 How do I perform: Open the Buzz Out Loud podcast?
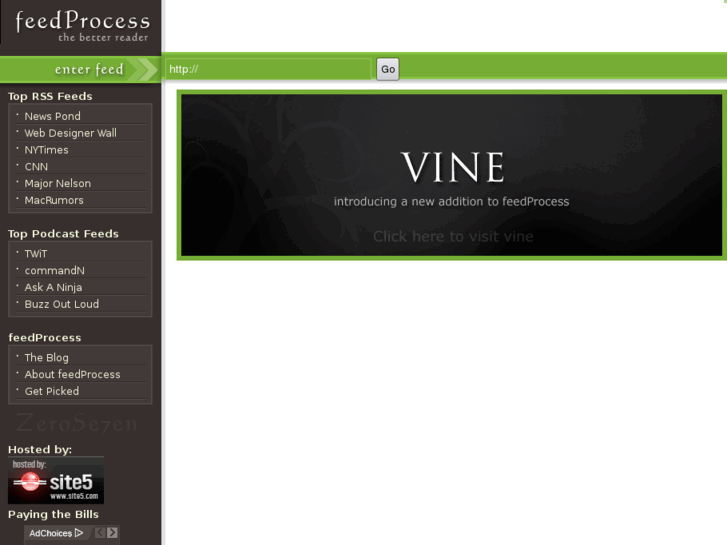point(62,304)
